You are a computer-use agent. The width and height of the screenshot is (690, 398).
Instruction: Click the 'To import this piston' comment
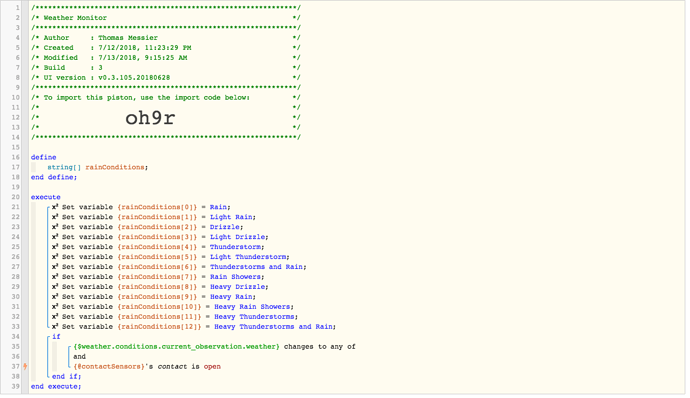point(147,98)
